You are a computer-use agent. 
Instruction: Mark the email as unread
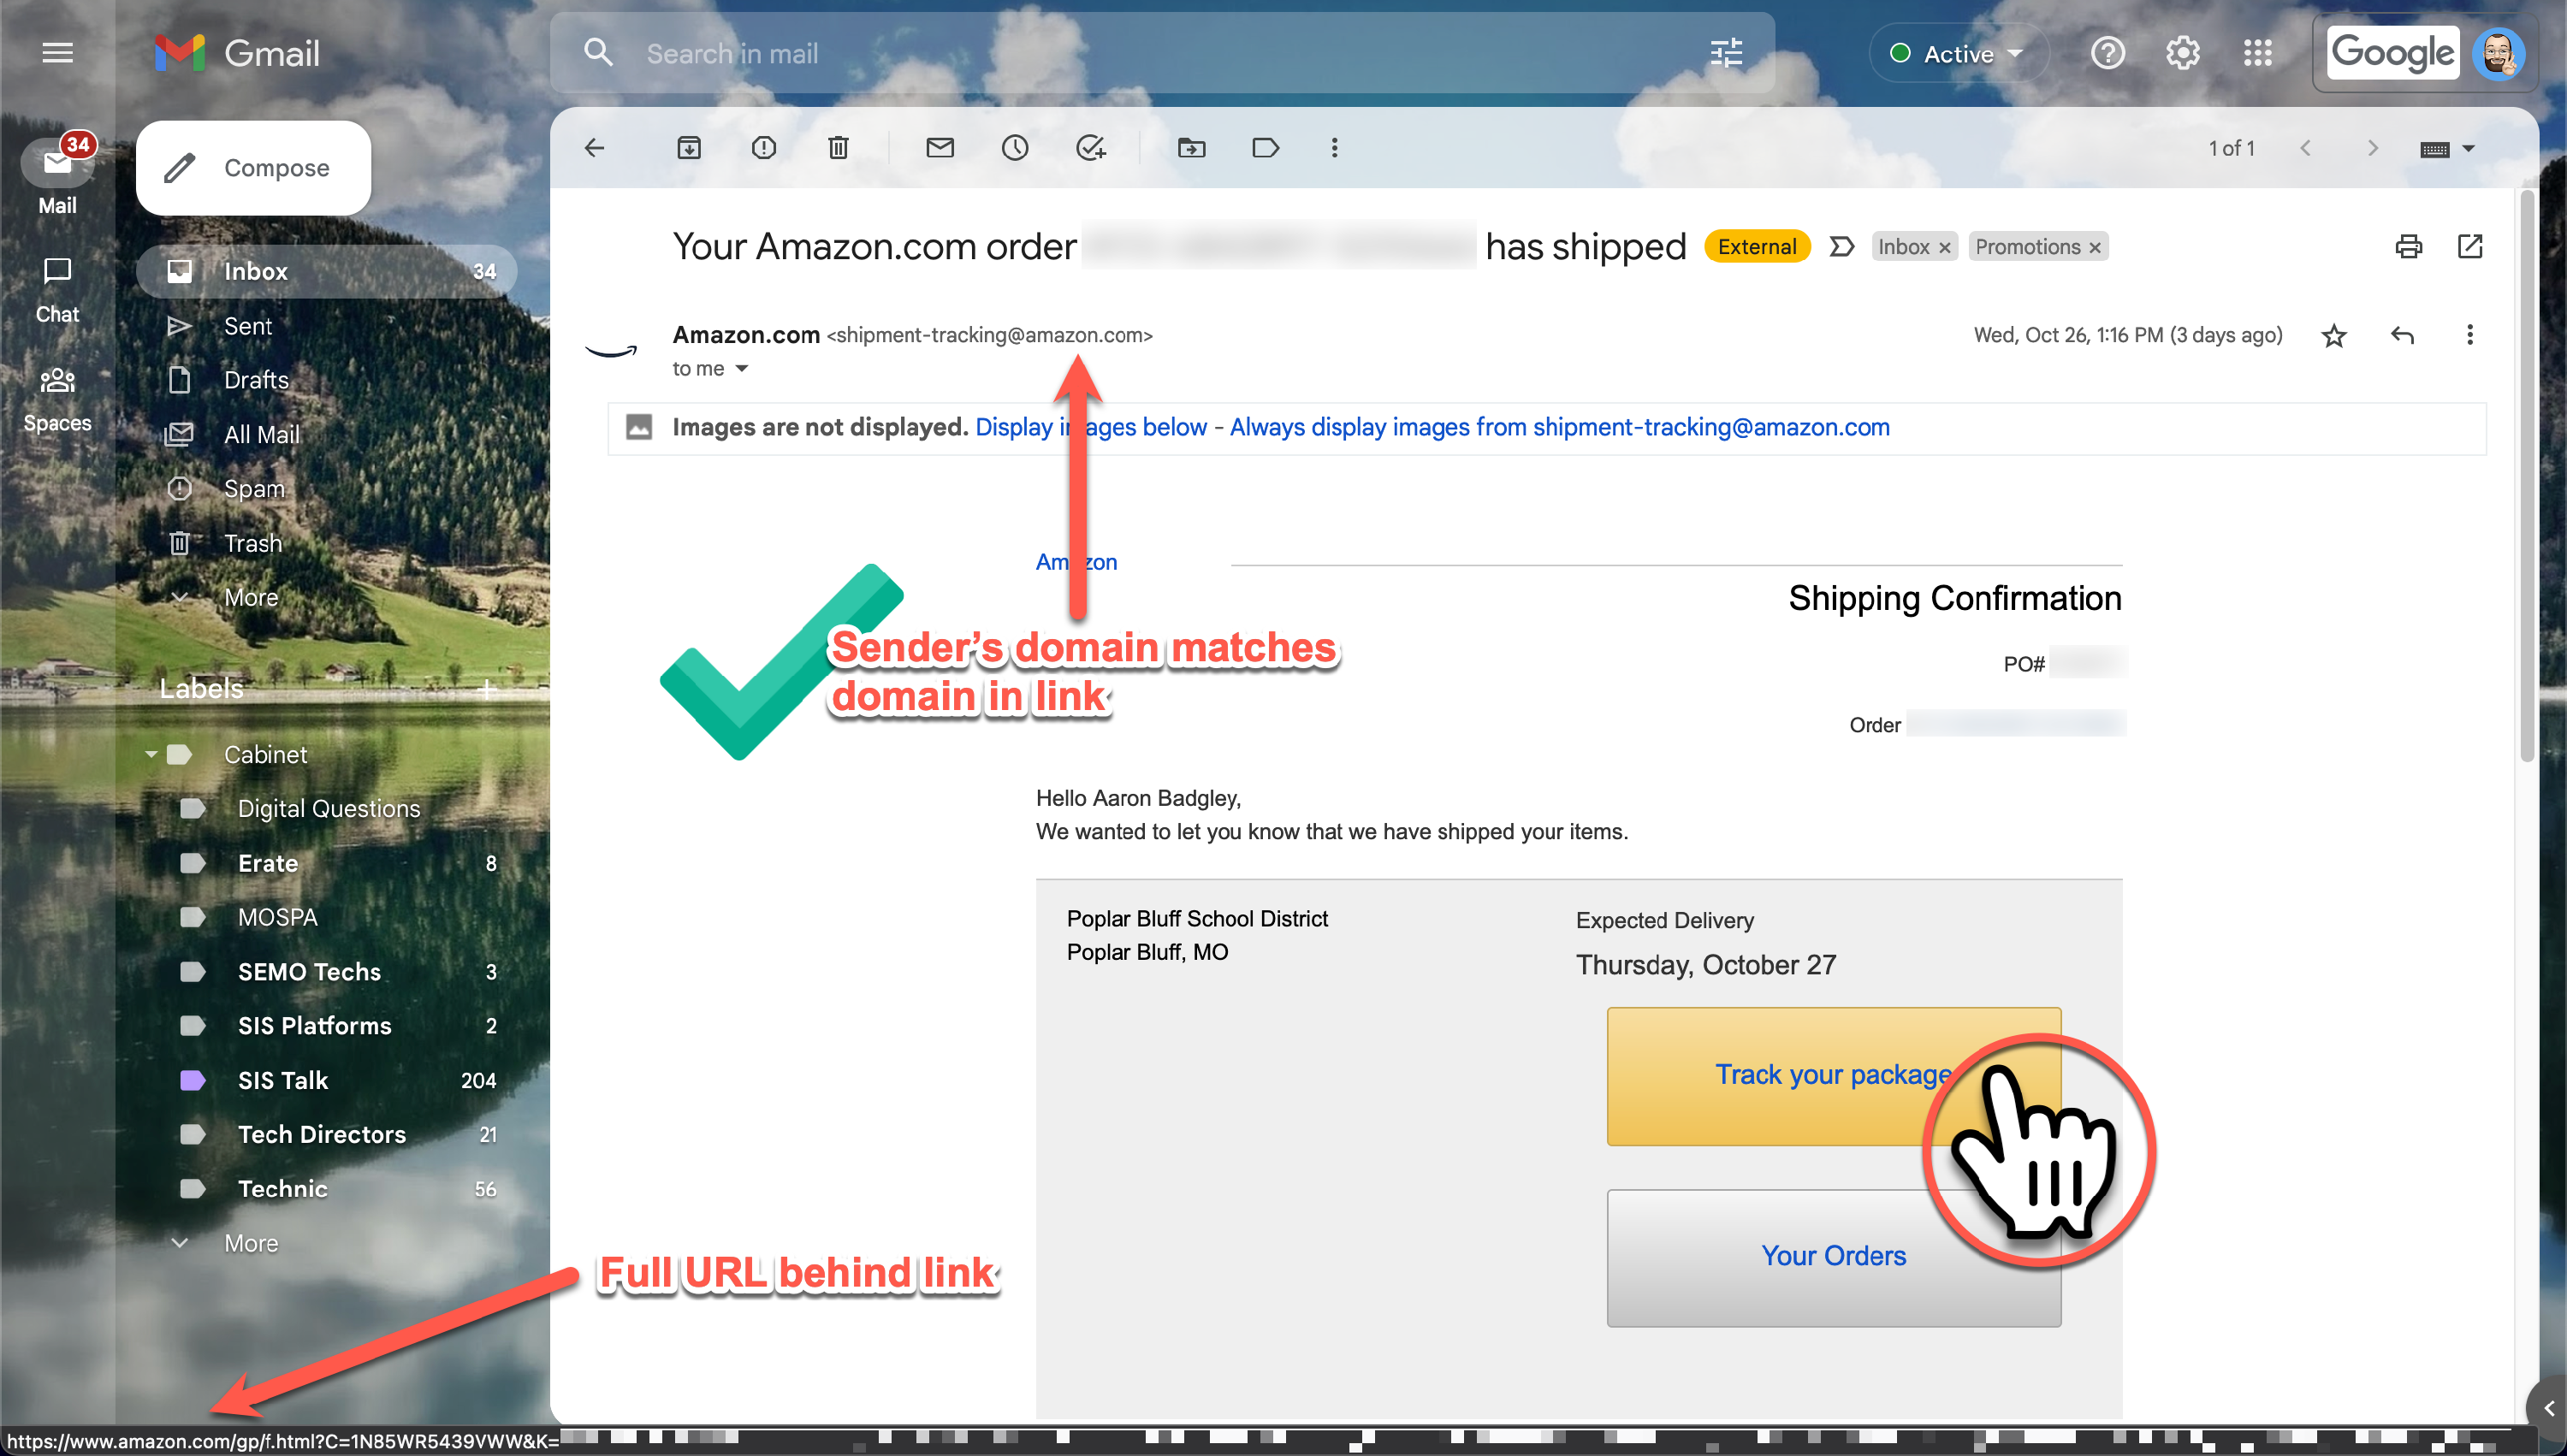tap(940, 148)
